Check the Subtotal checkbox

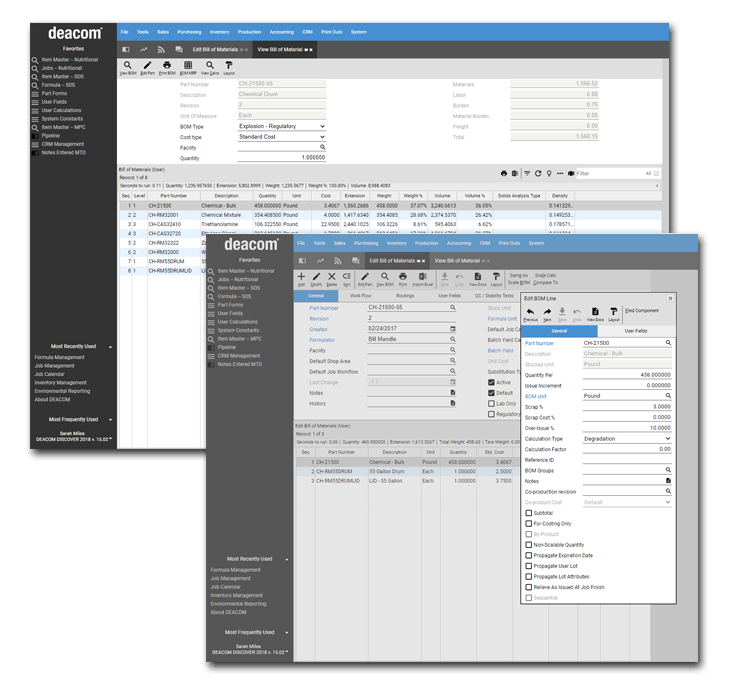[x=528, y=513]
